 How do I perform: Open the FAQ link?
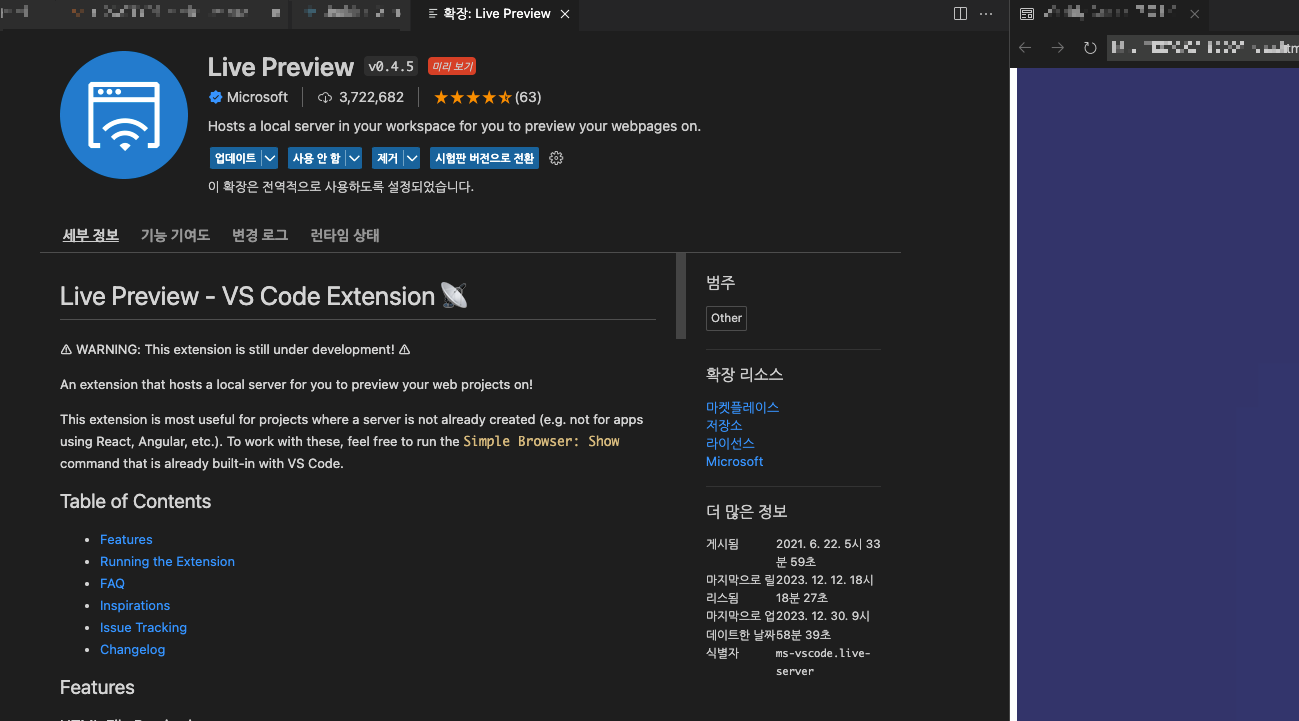click(112, 583)
